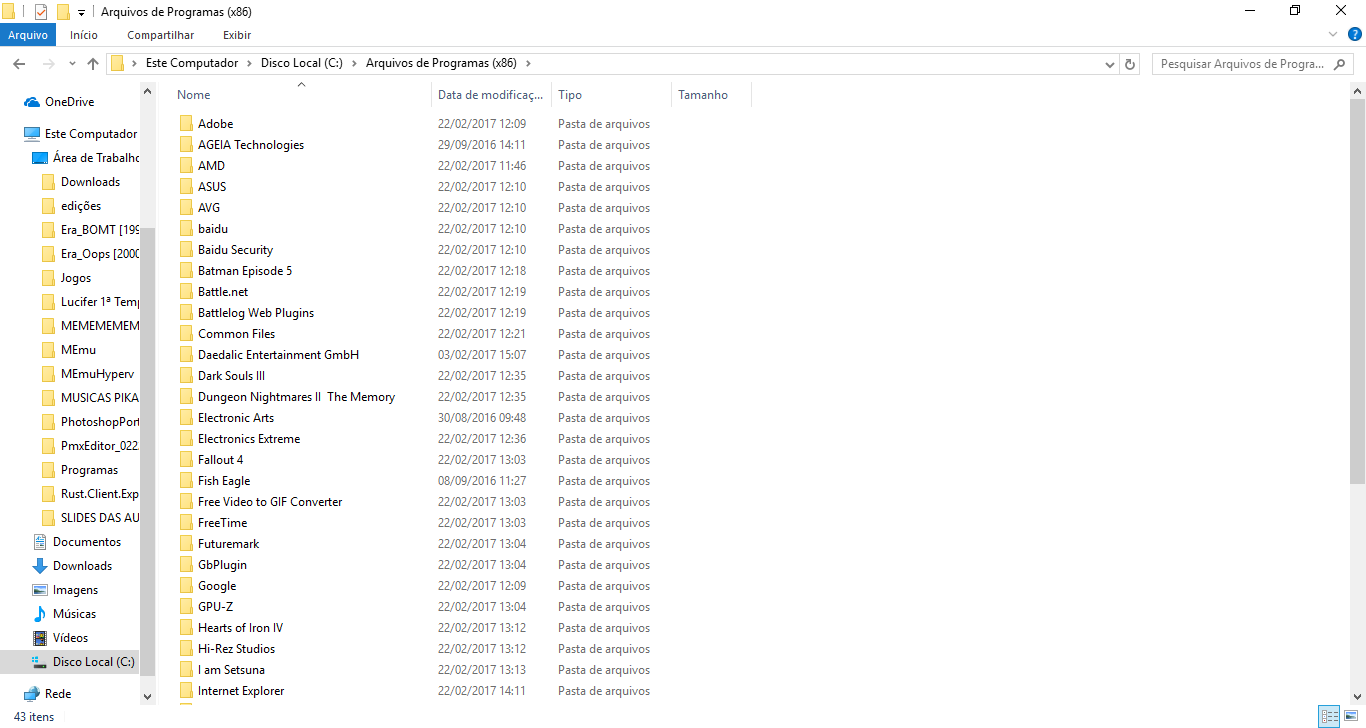Viewport: 1366px width, 728px height.
Task: Click Disco Local (C:) breadcrumb
Action: pos(302,63)
